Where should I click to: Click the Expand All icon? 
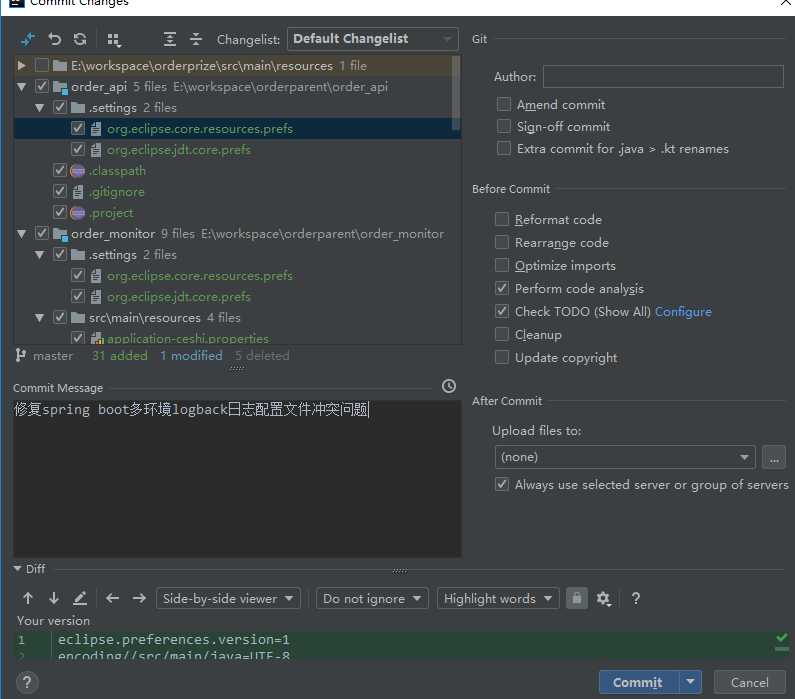[x=169, y=39]
